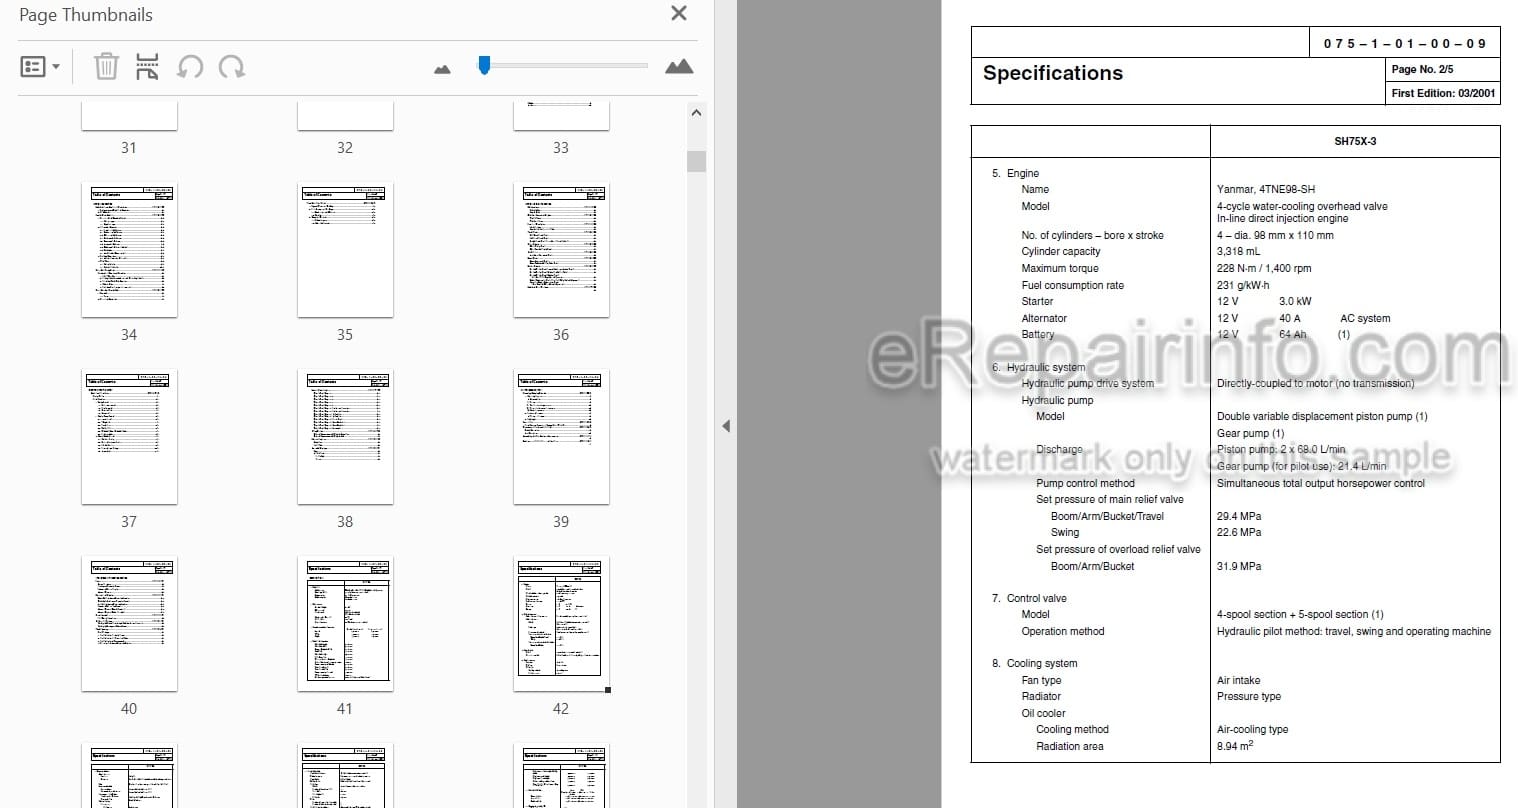The image size is (1518, 808).
Task: Click the extract pages scissors icon
Action: [147, 67]
